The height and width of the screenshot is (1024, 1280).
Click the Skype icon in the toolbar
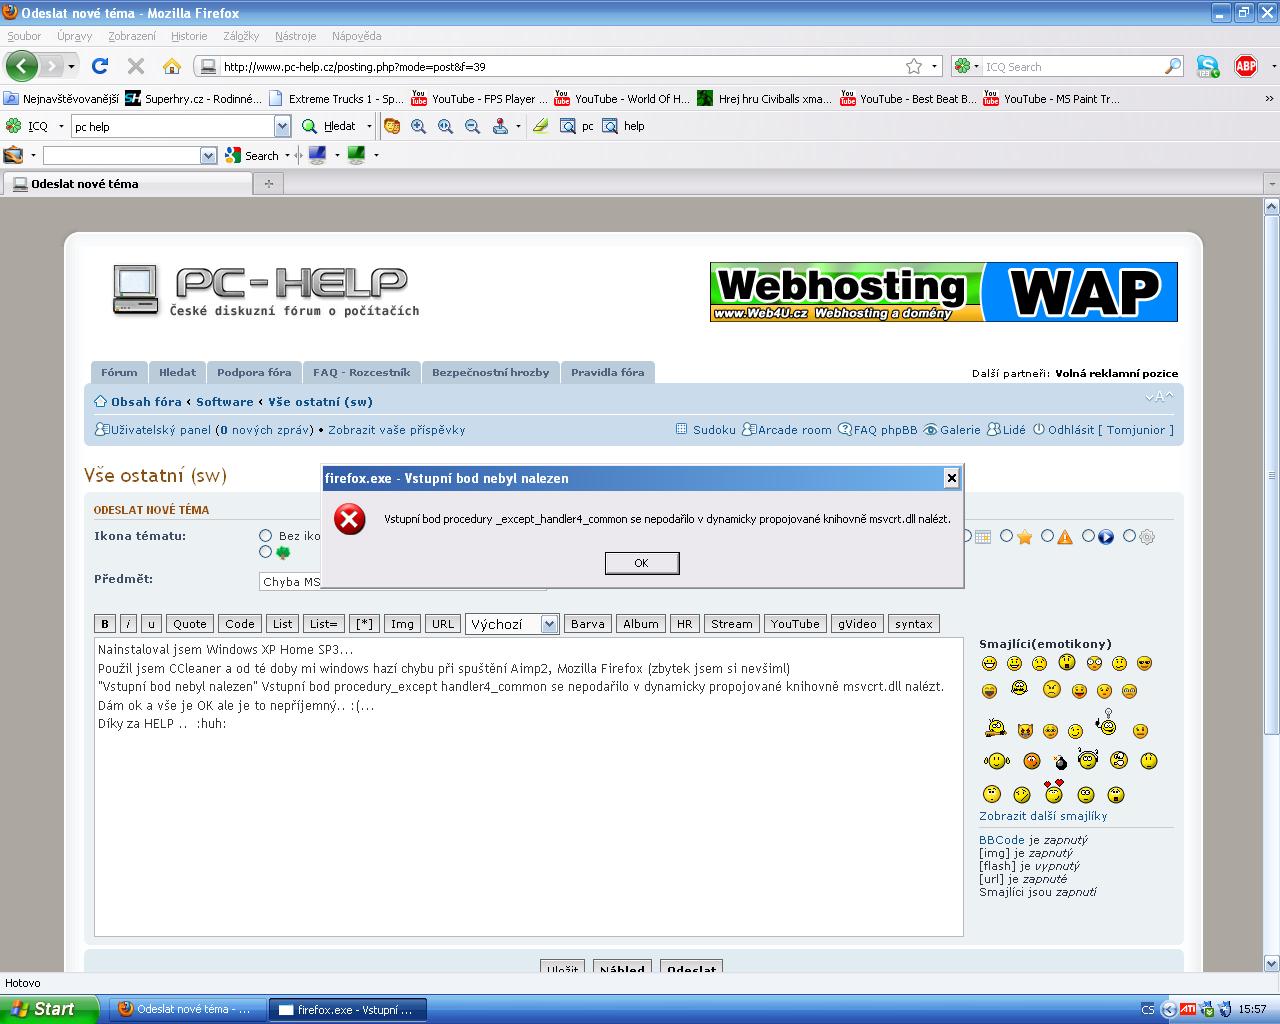pos(1208,66)
